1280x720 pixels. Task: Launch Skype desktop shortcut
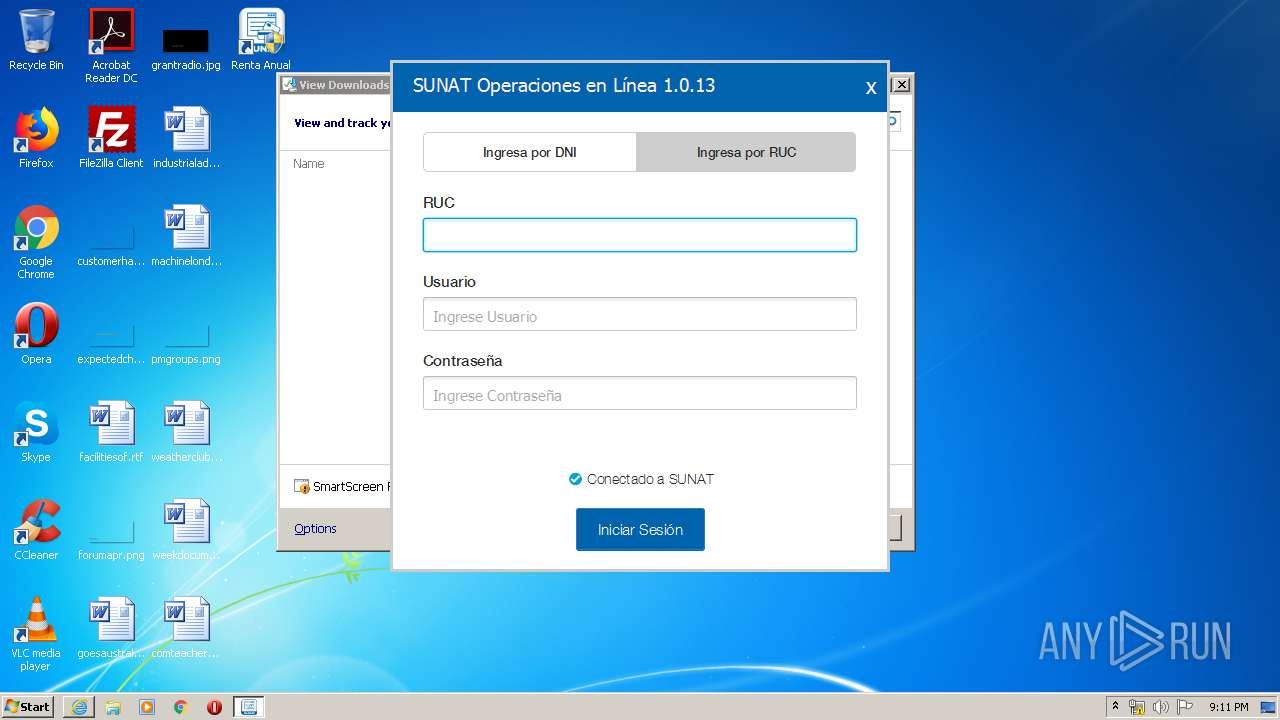coord(36,432)
